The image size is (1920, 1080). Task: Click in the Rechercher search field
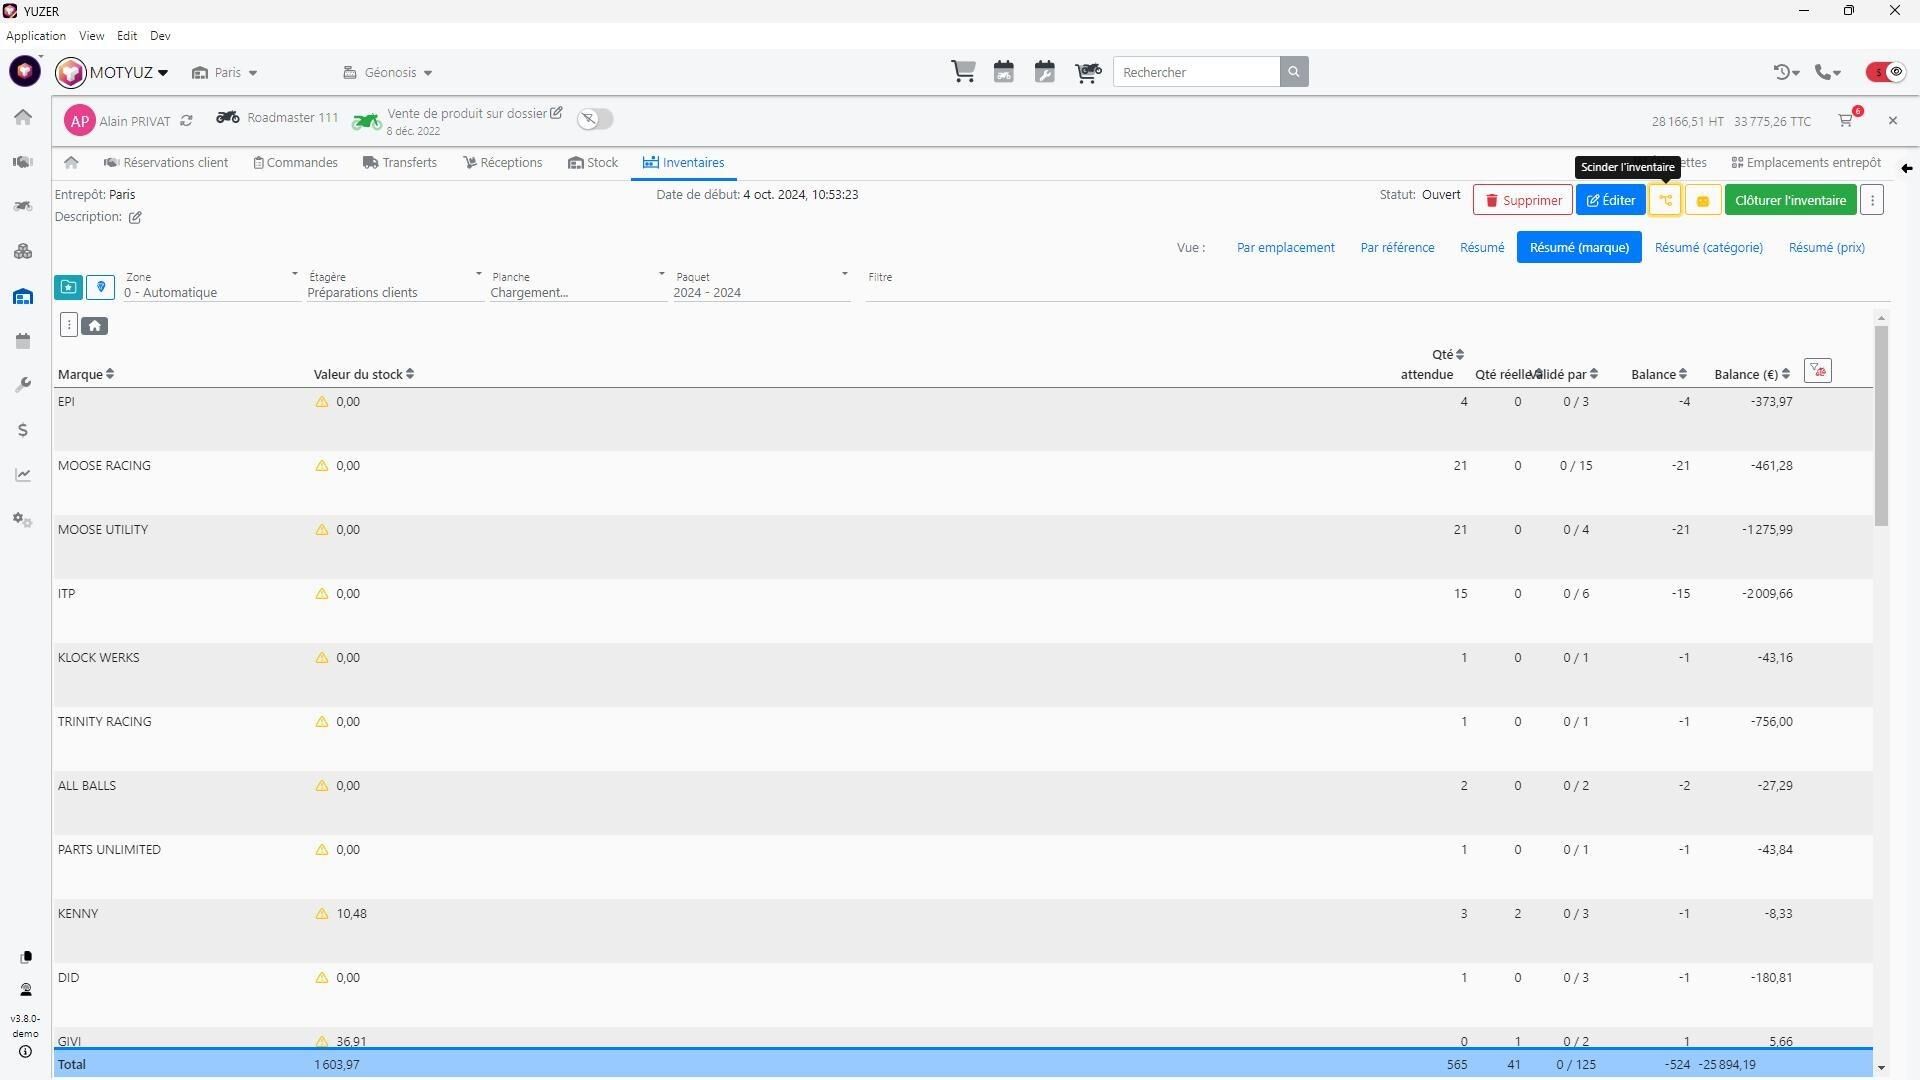point(1195,72)
